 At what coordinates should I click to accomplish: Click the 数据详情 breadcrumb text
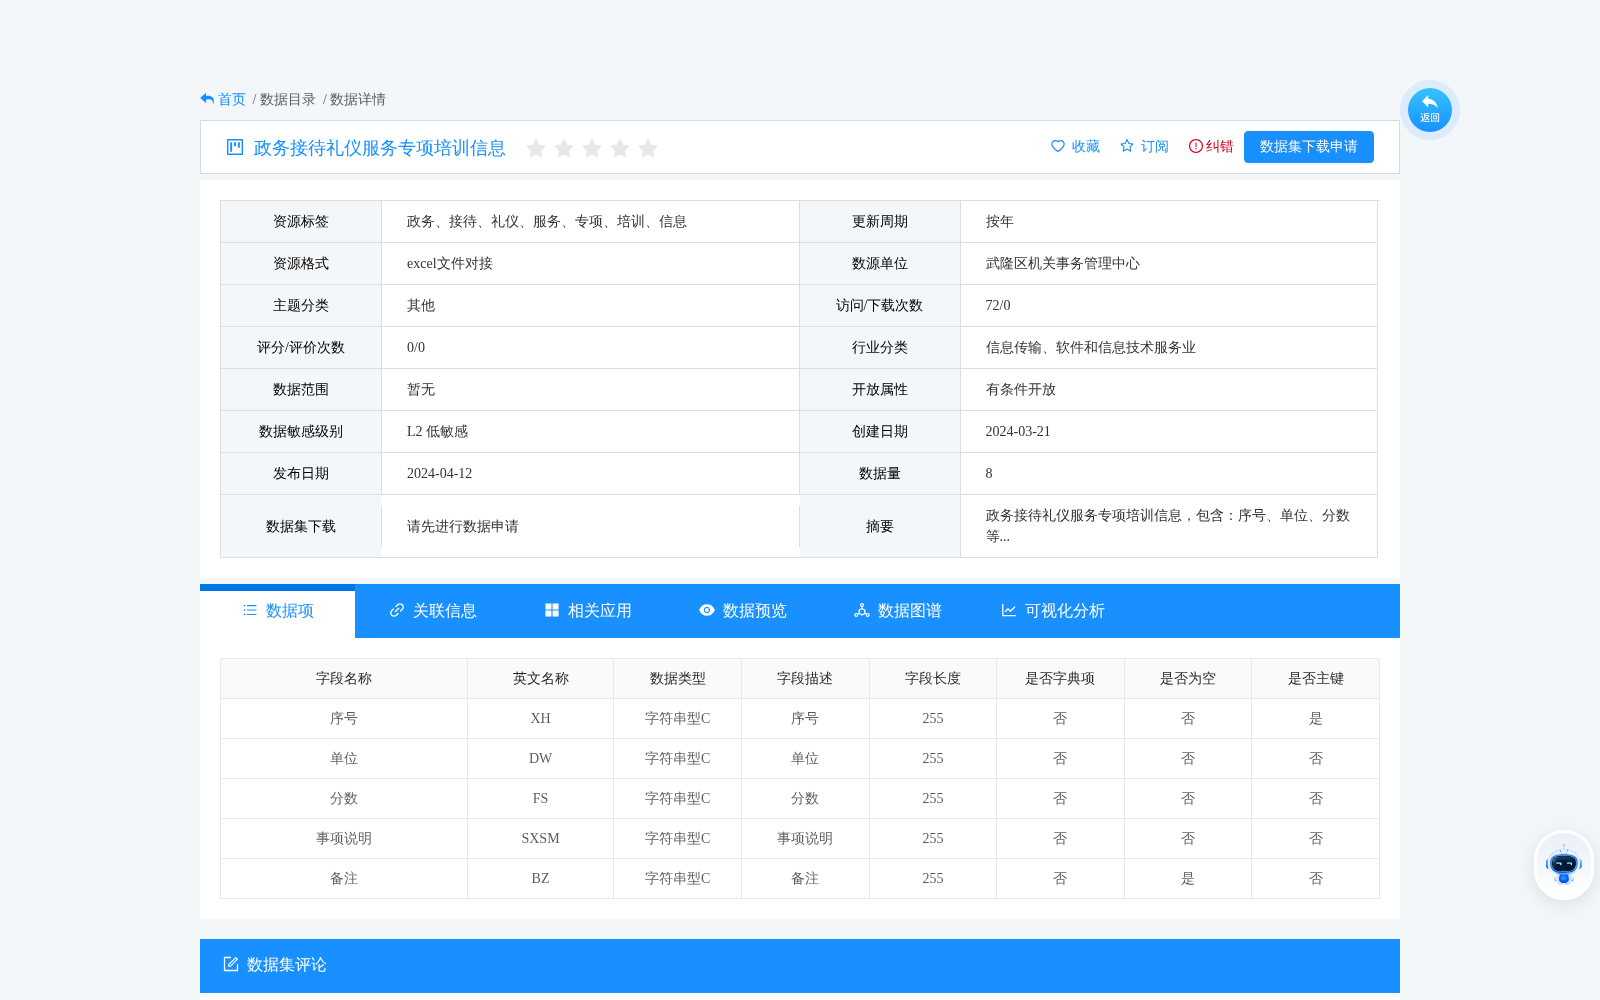(358, 99)
